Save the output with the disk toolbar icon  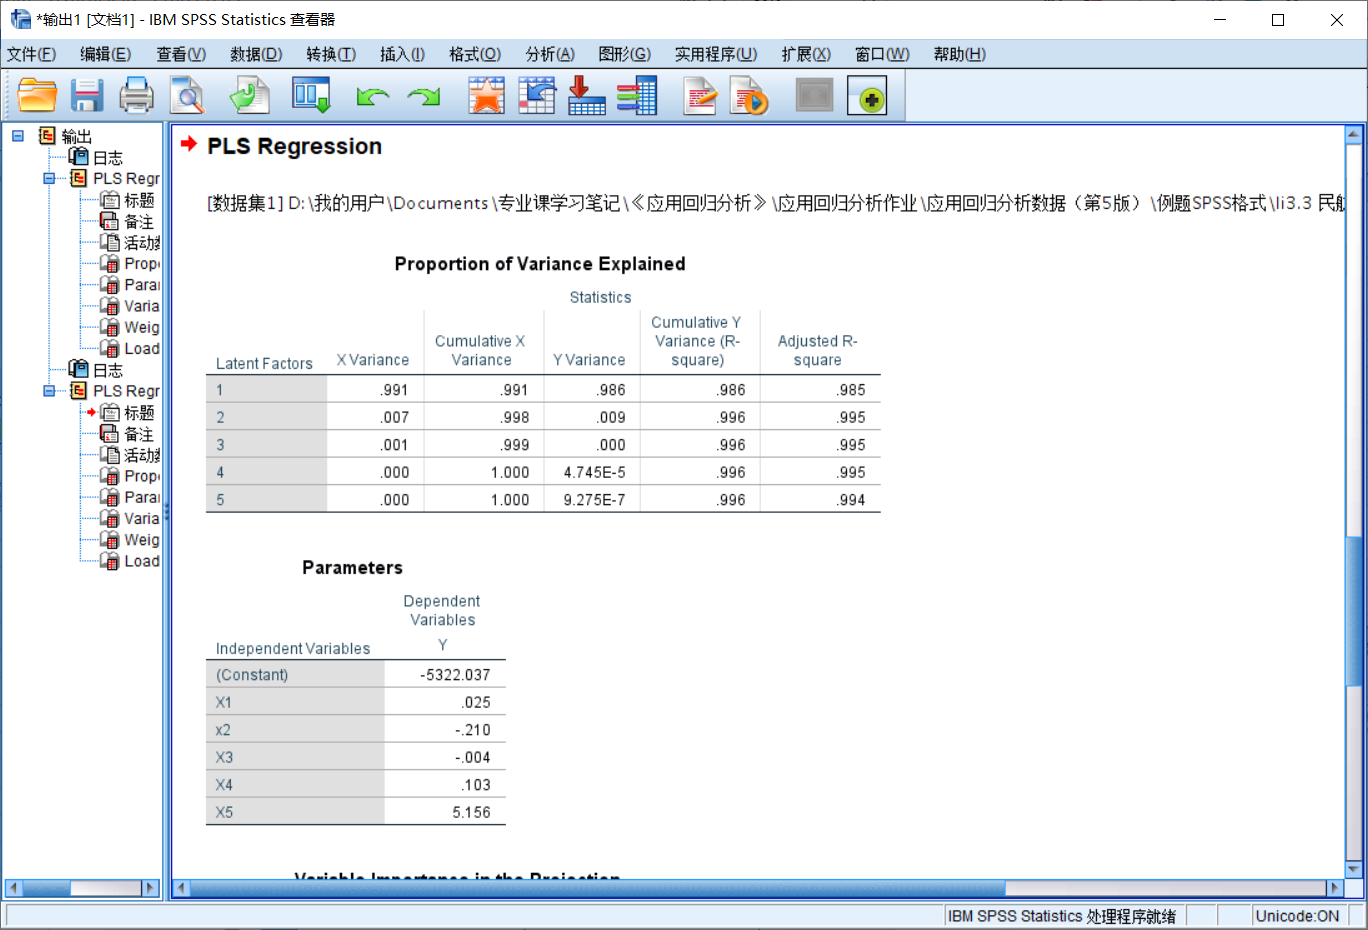coord(87,95)
